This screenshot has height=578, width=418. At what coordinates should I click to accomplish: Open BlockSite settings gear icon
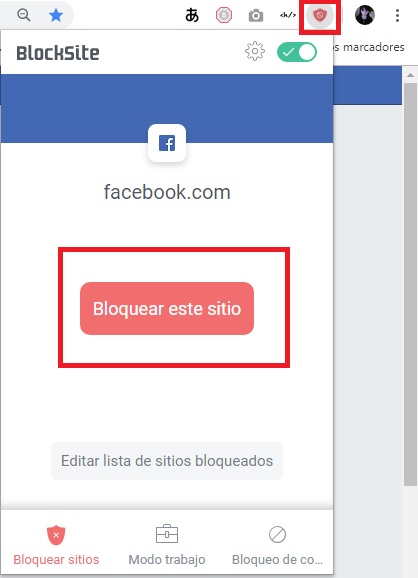coord(255,52)
